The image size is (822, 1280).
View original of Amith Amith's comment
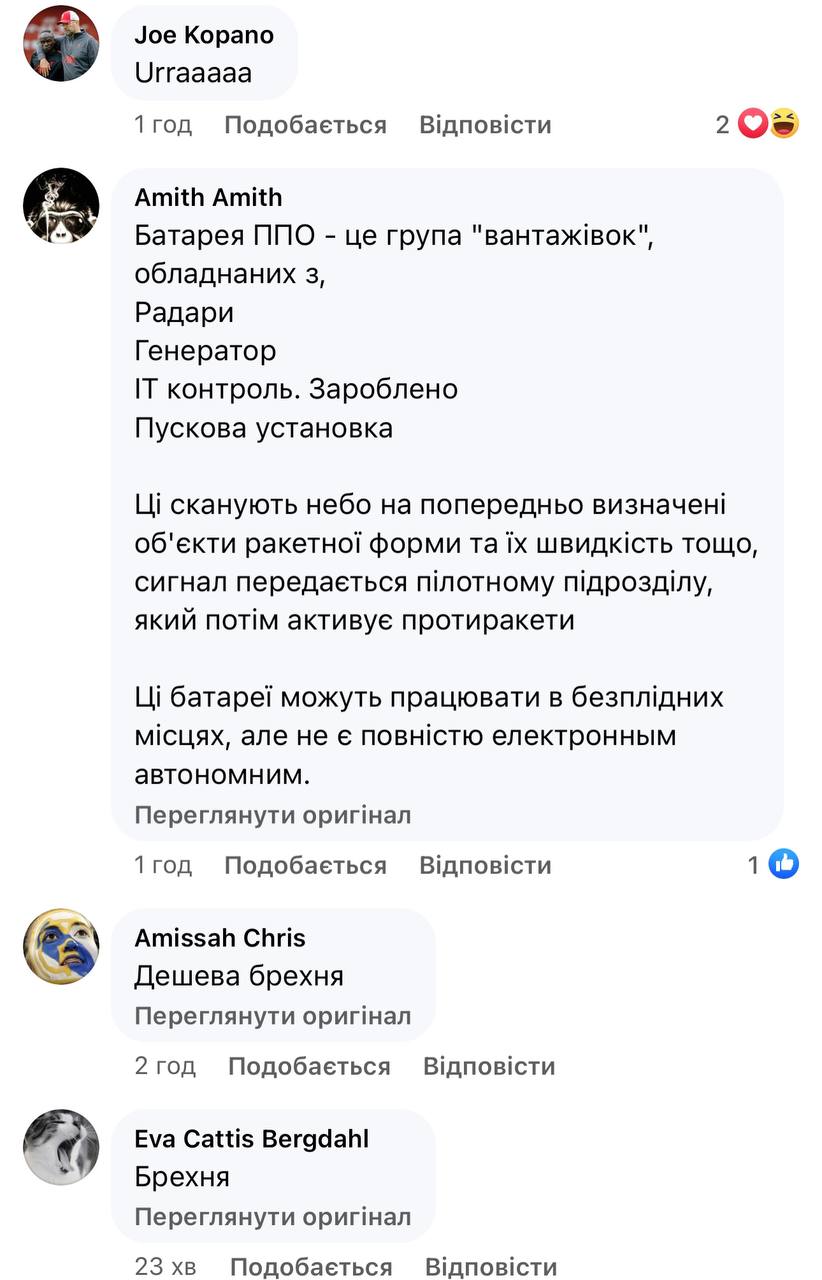(273, 815)
